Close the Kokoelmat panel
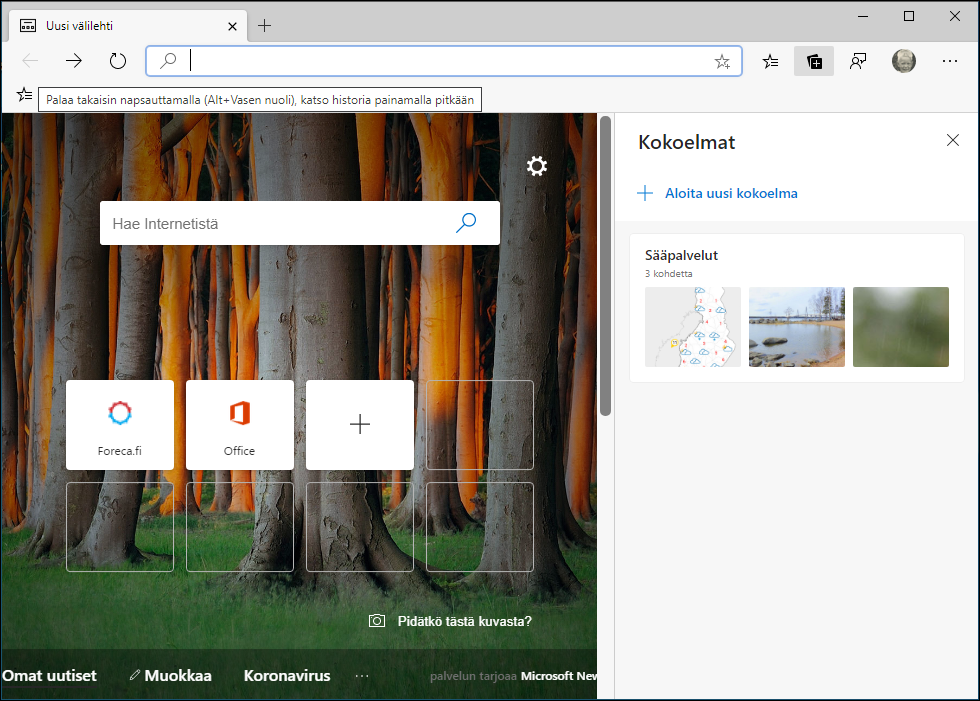The image size is (980, 701). pyautogui.click(x=952, y=140)
